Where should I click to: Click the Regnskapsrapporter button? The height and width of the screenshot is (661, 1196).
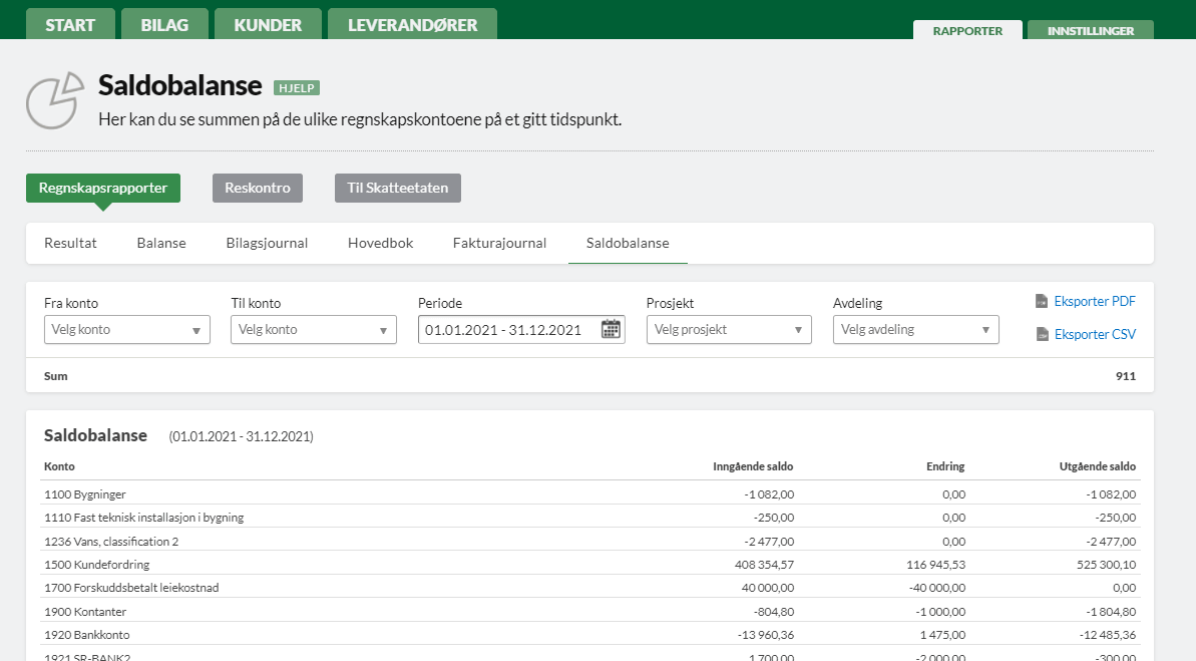[103, 188]
